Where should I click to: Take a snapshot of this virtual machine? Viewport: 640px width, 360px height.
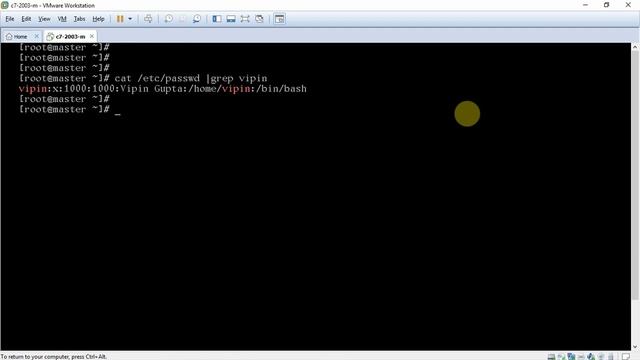[169, 19]
